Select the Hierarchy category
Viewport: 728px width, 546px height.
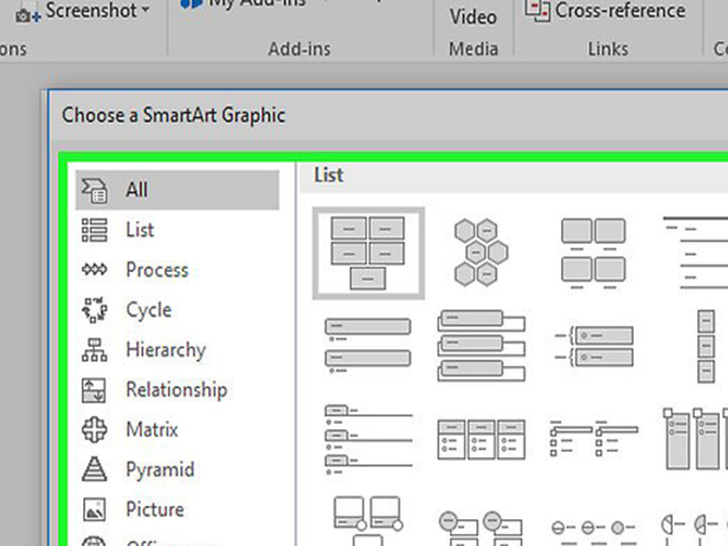(178, 350)
